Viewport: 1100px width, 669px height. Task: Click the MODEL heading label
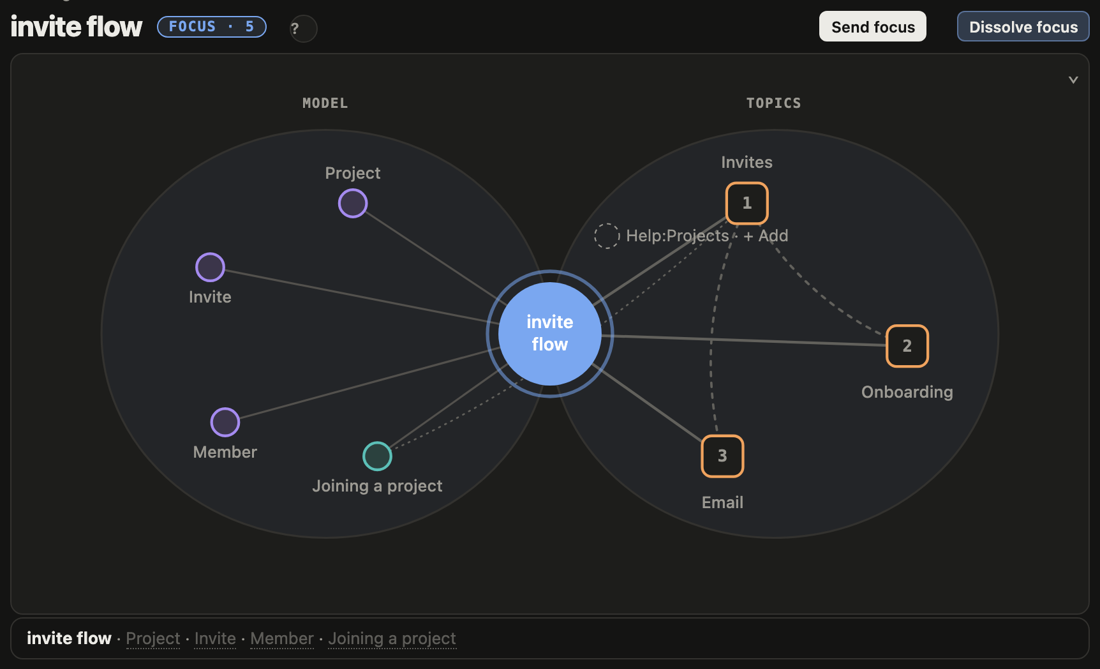coord(325,103)
